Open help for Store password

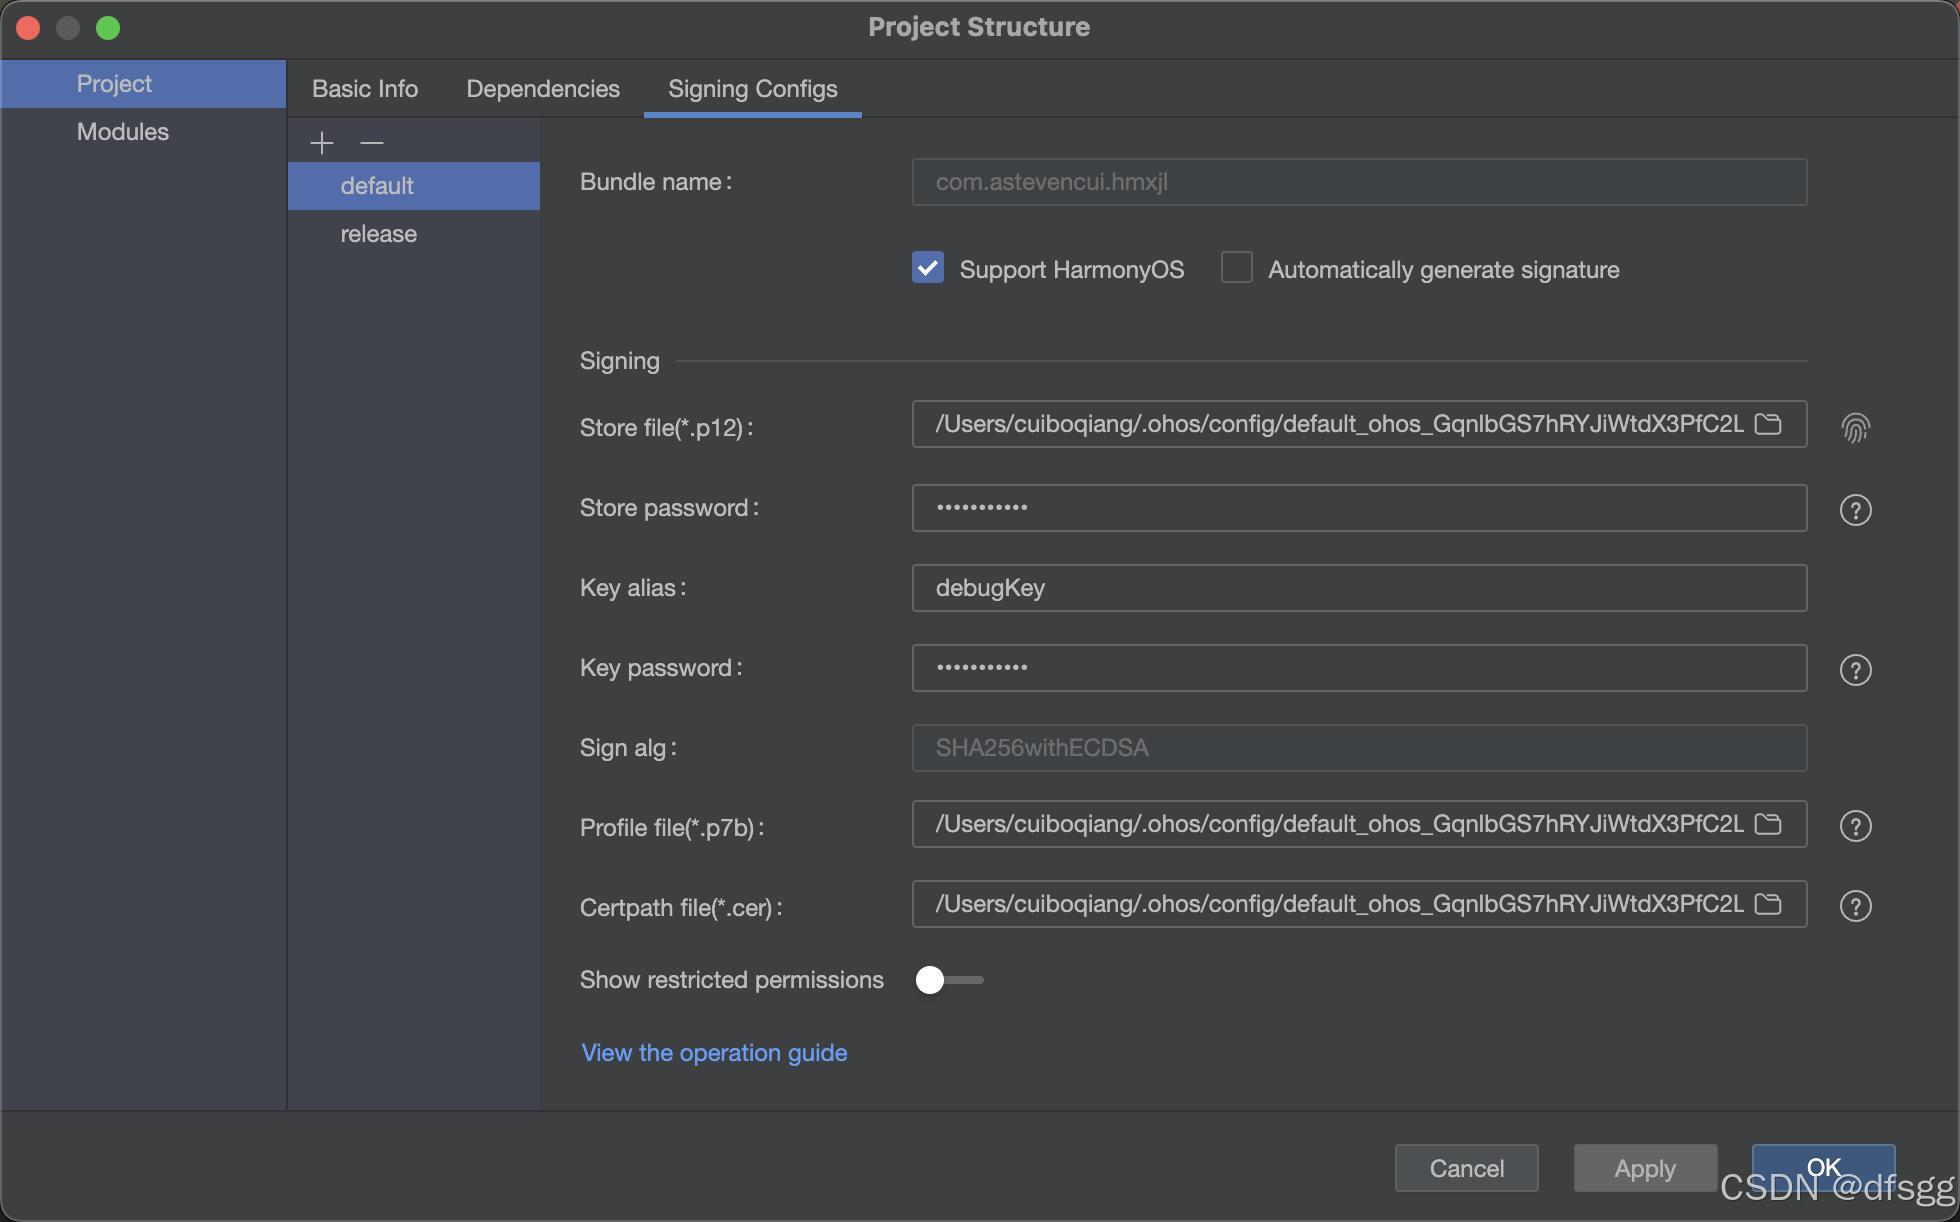(x=1855, y=510)
